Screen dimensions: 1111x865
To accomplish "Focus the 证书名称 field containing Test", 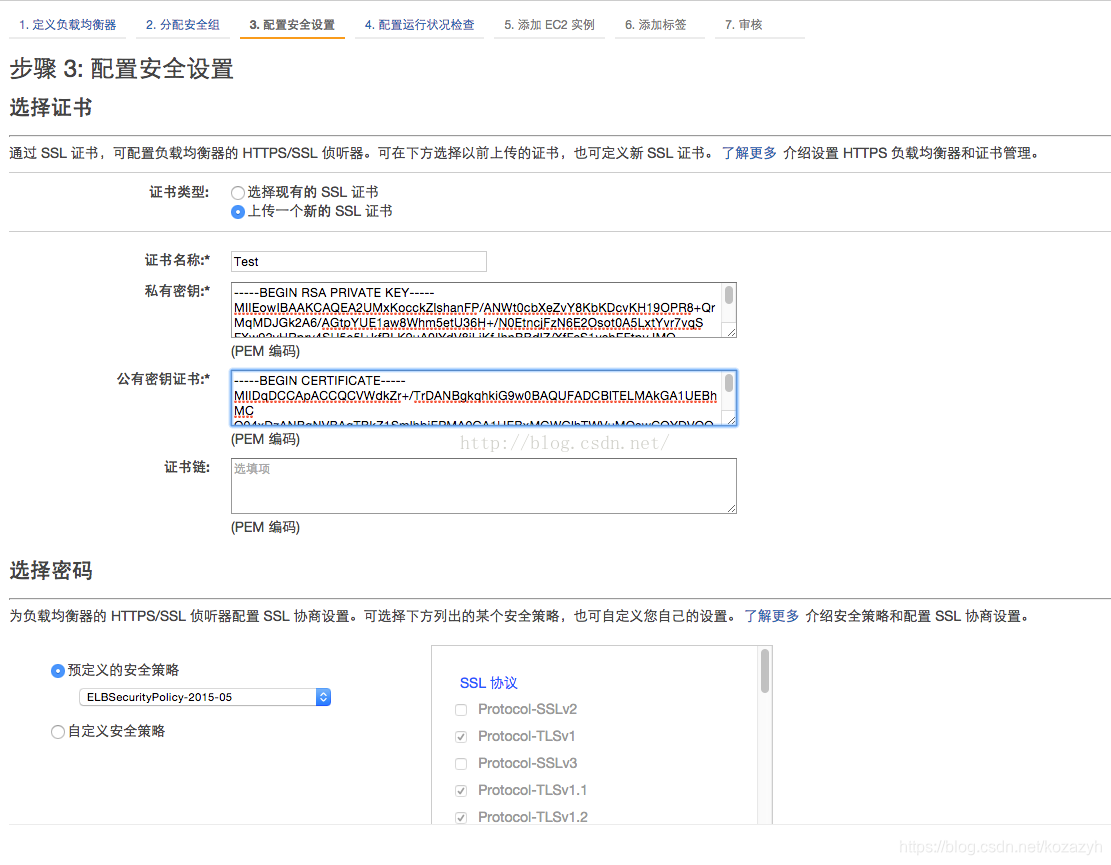I will click(359, 261).
